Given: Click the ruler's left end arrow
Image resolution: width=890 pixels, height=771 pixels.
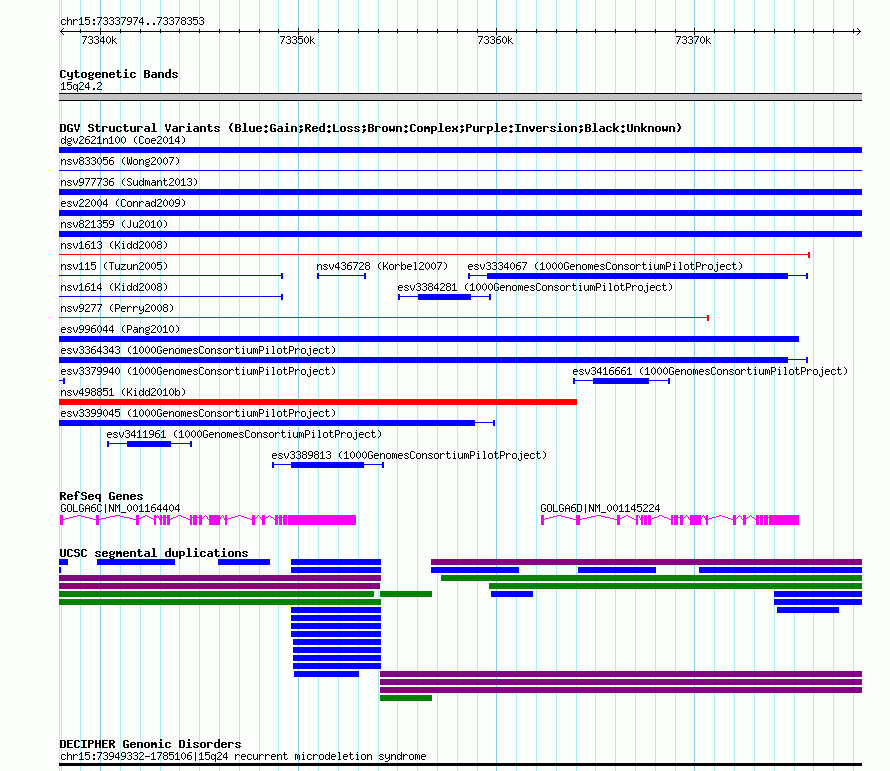Looking at the screenshot, I should [62, 31].
